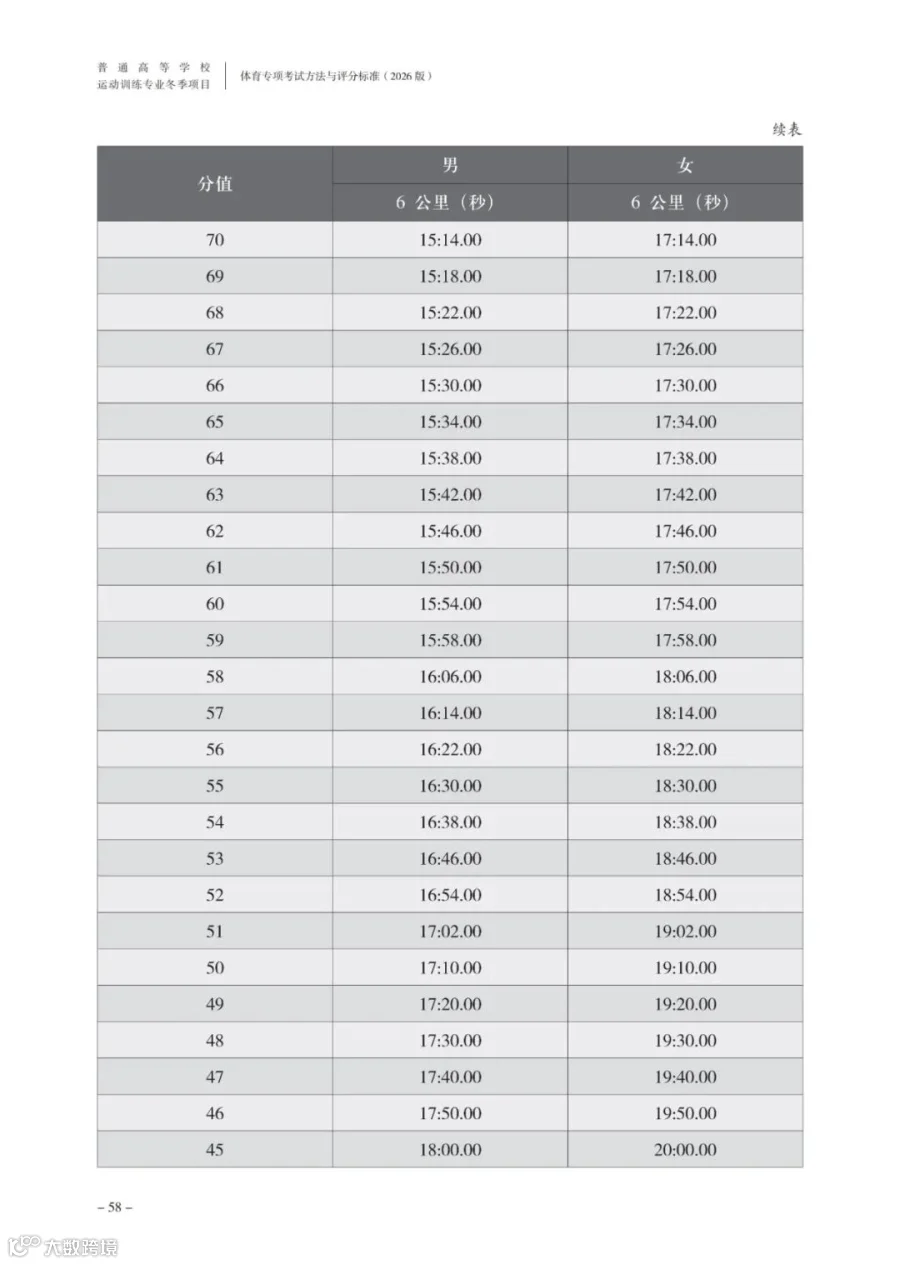The image size is (900, 1264).
Task: Select the 女 column header
Action: pyautogui.click(x=685, y=165)
